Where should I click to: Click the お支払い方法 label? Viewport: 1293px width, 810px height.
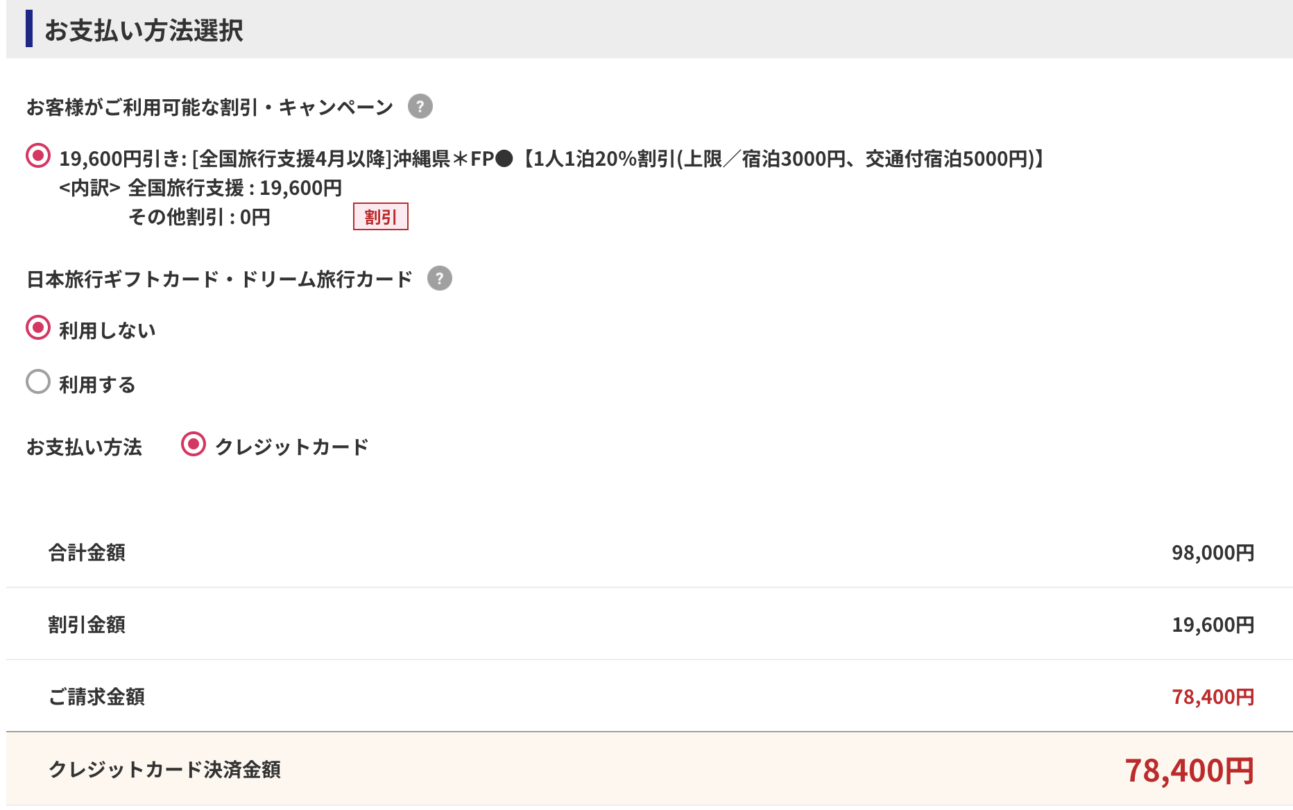point(84,447)
